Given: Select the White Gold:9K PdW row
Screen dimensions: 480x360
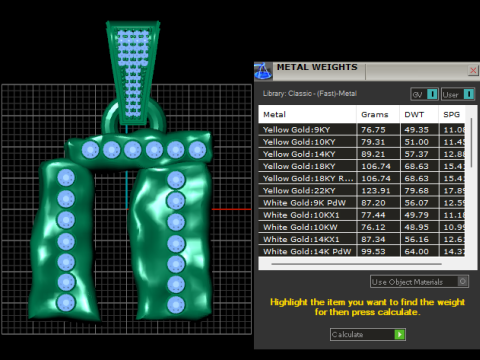Looking at the screenshot, I should tap(362, 203).
